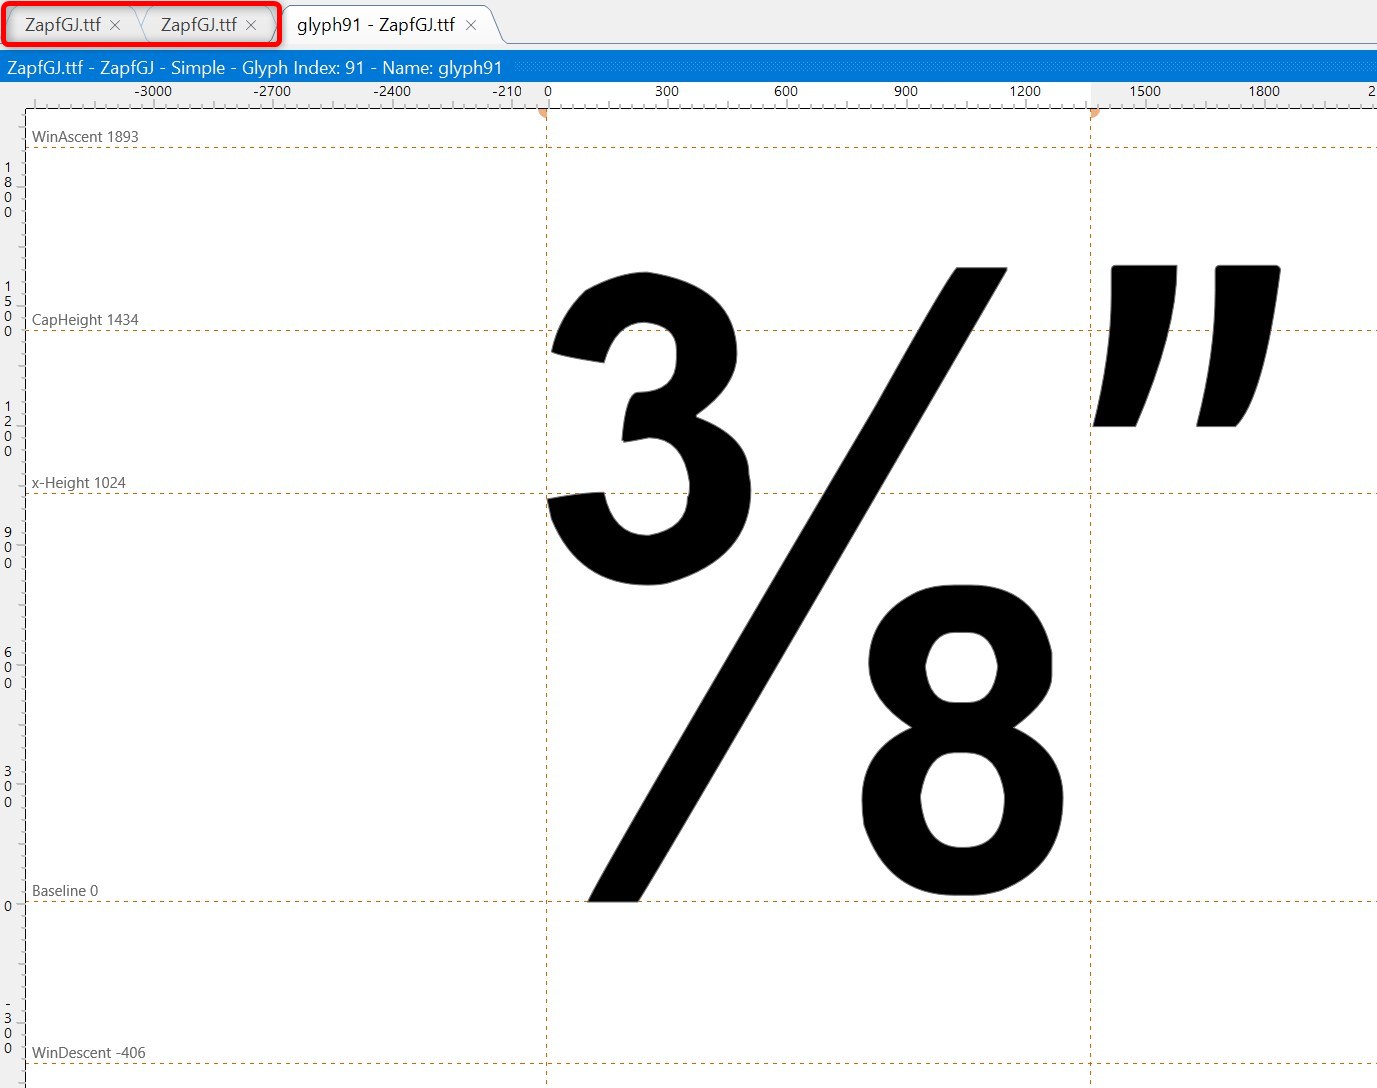Close the first ZapfGJ.ttf tab
1377x1088 pixels.
click(115, 25)
